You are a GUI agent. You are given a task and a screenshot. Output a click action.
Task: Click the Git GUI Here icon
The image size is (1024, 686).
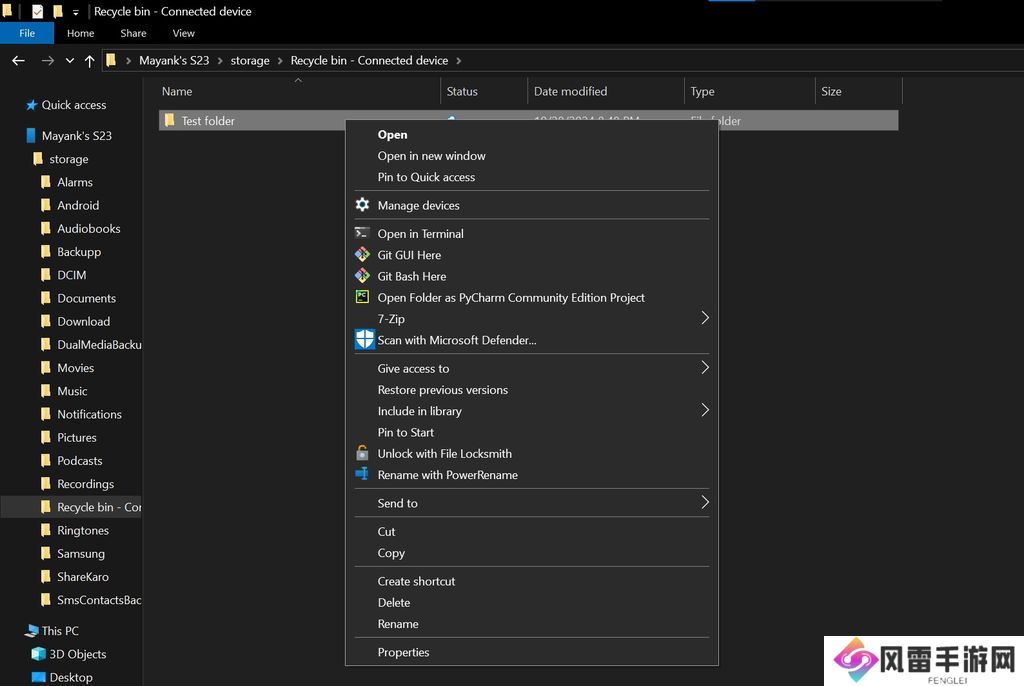(362, 255)
